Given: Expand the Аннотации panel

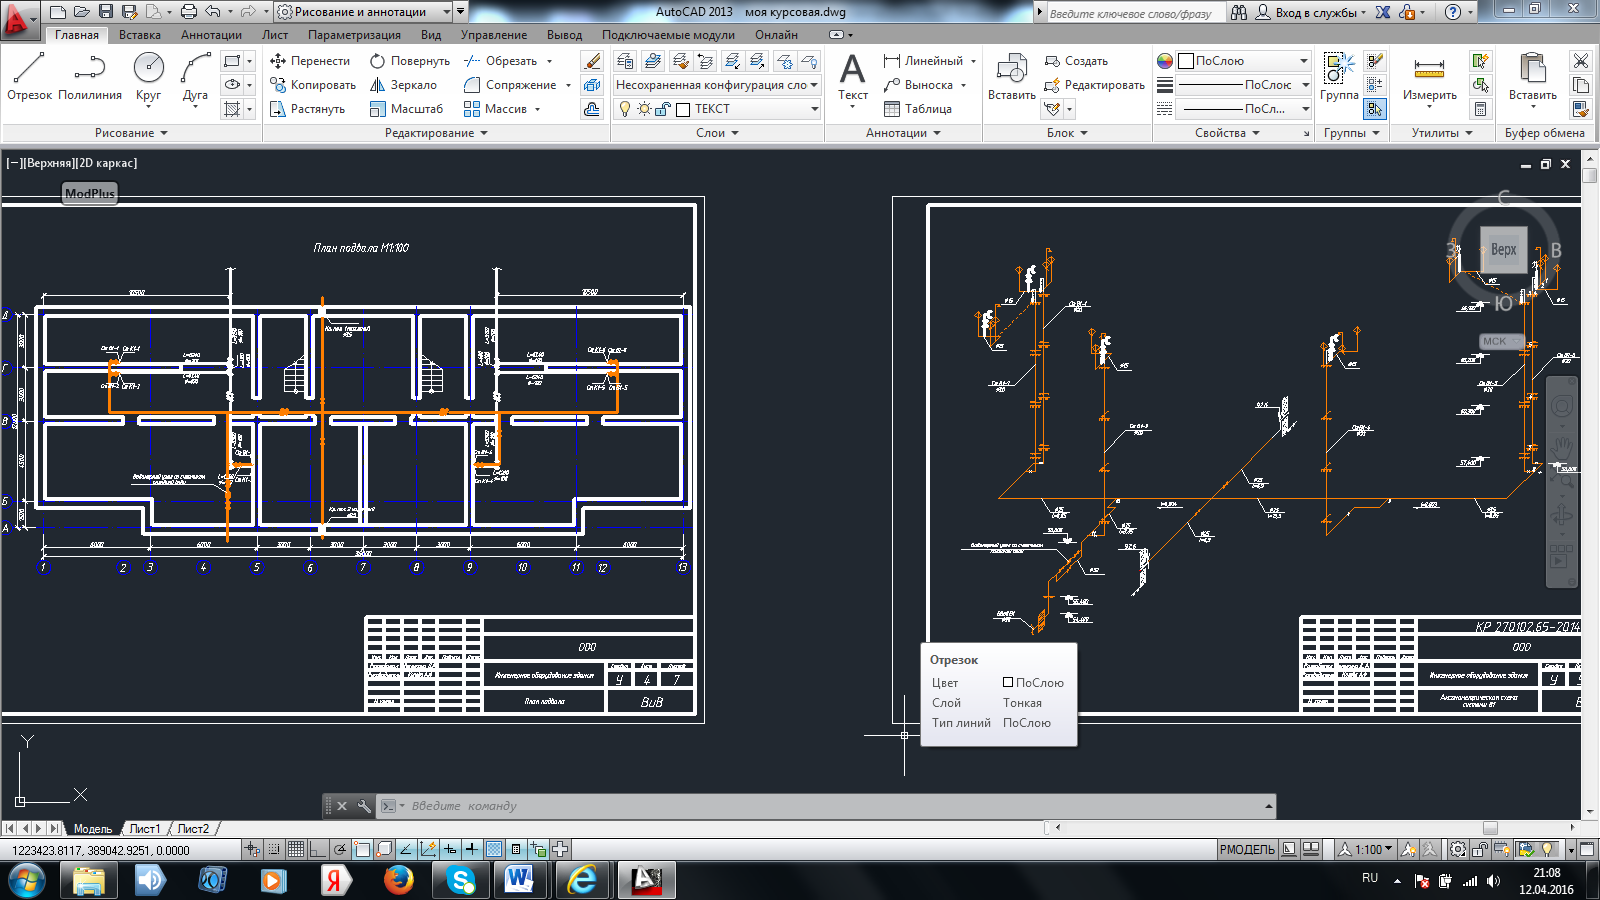Looking at the screenshot, I should [903, 133].
